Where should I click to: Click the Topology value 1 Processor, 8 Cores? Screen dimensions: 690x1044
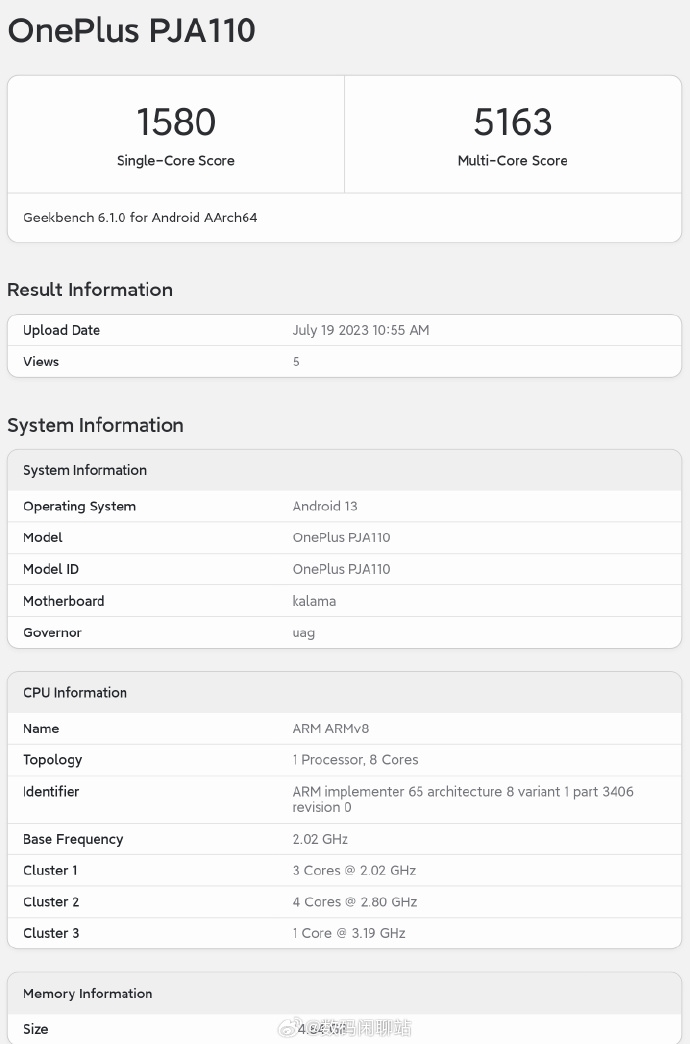tap(355, 760)
